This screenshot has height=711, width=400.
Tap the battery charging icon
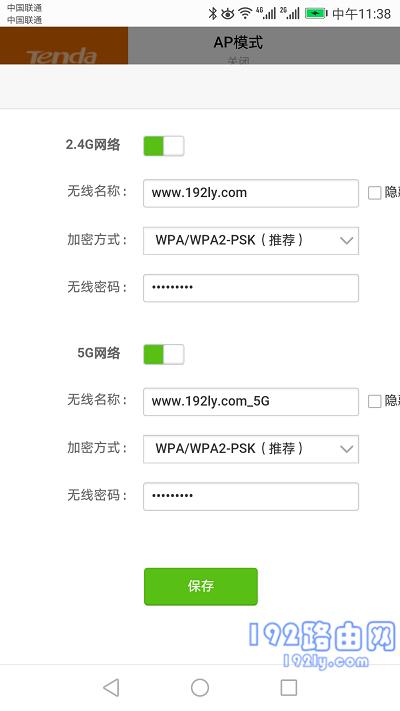coord(316,14)
